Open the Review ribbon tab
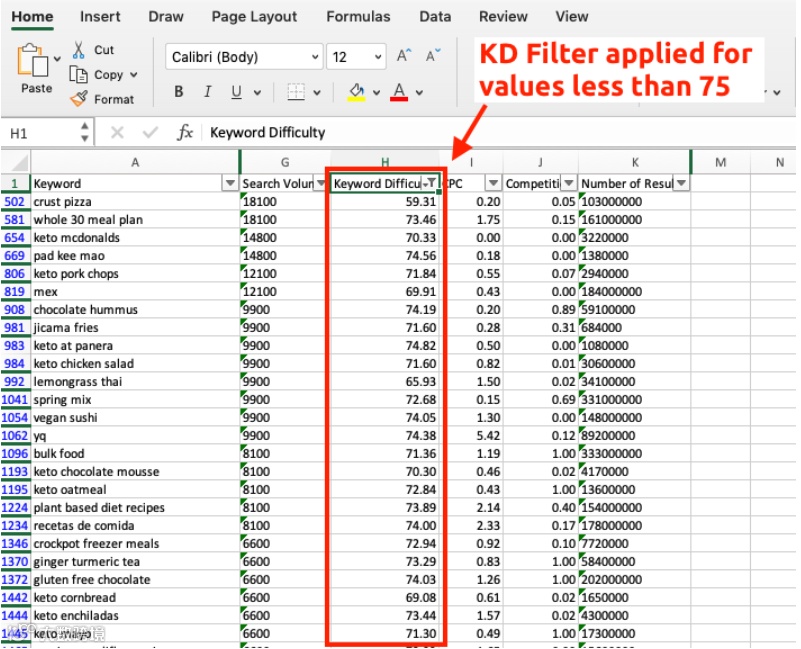This screenshot has height=649, width=801. pos(503,16)
